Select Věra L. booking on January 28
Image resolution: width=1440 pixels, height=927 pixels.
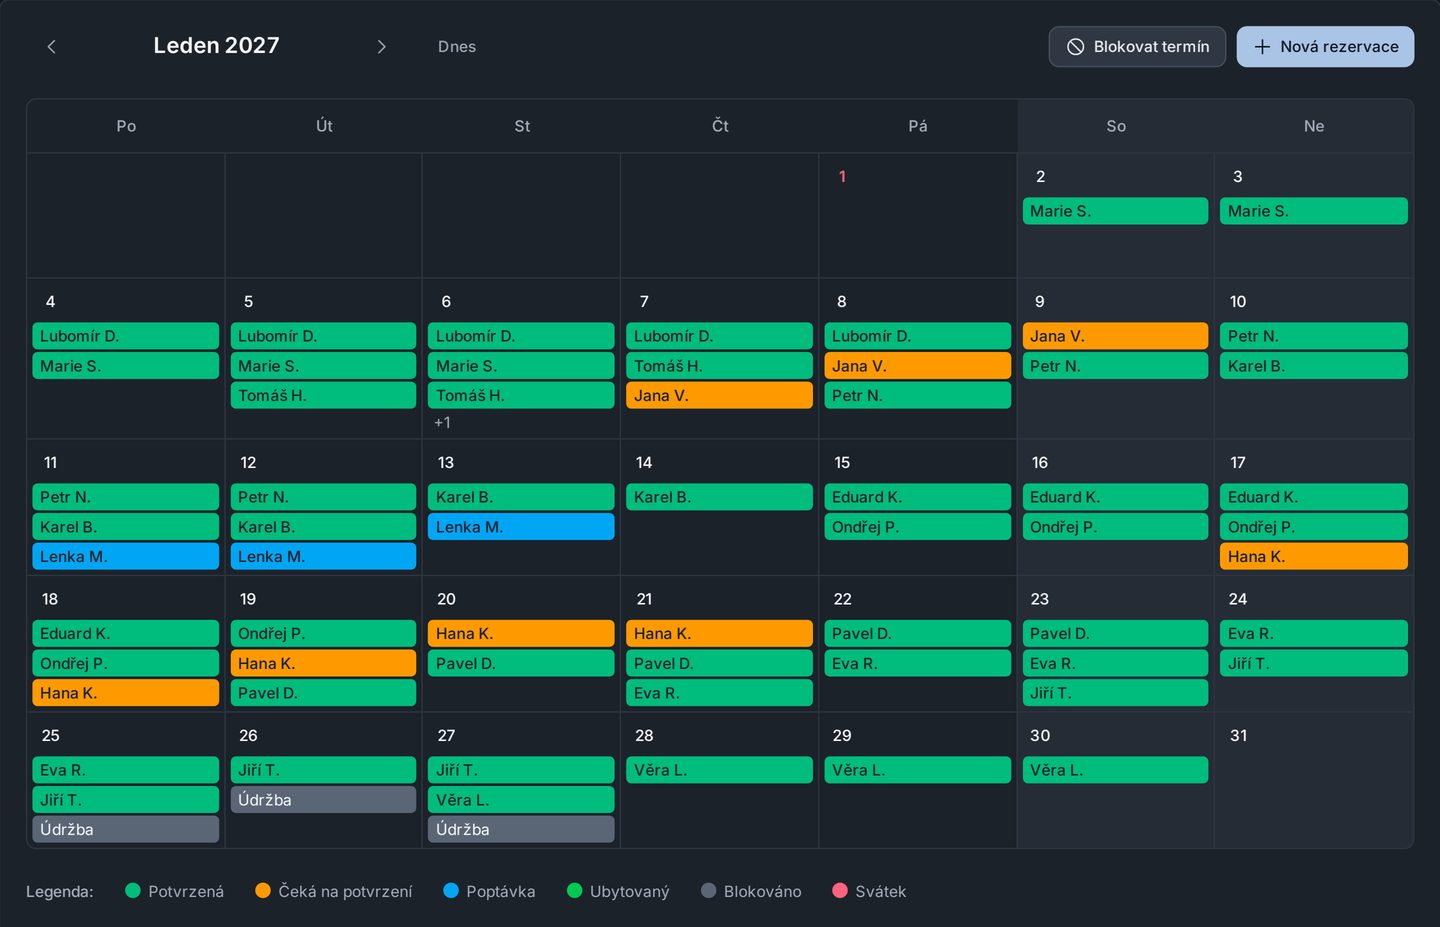click(720, 770)
